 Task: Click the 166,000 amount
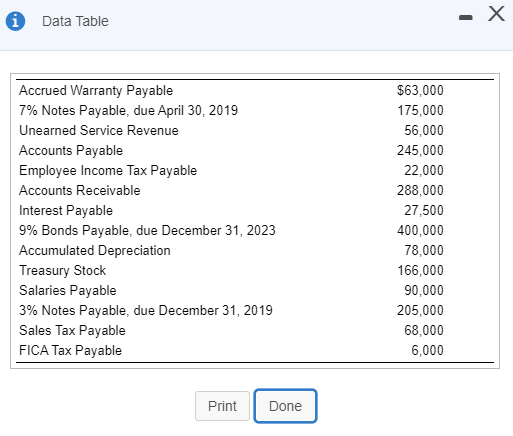tap(420, 270)
